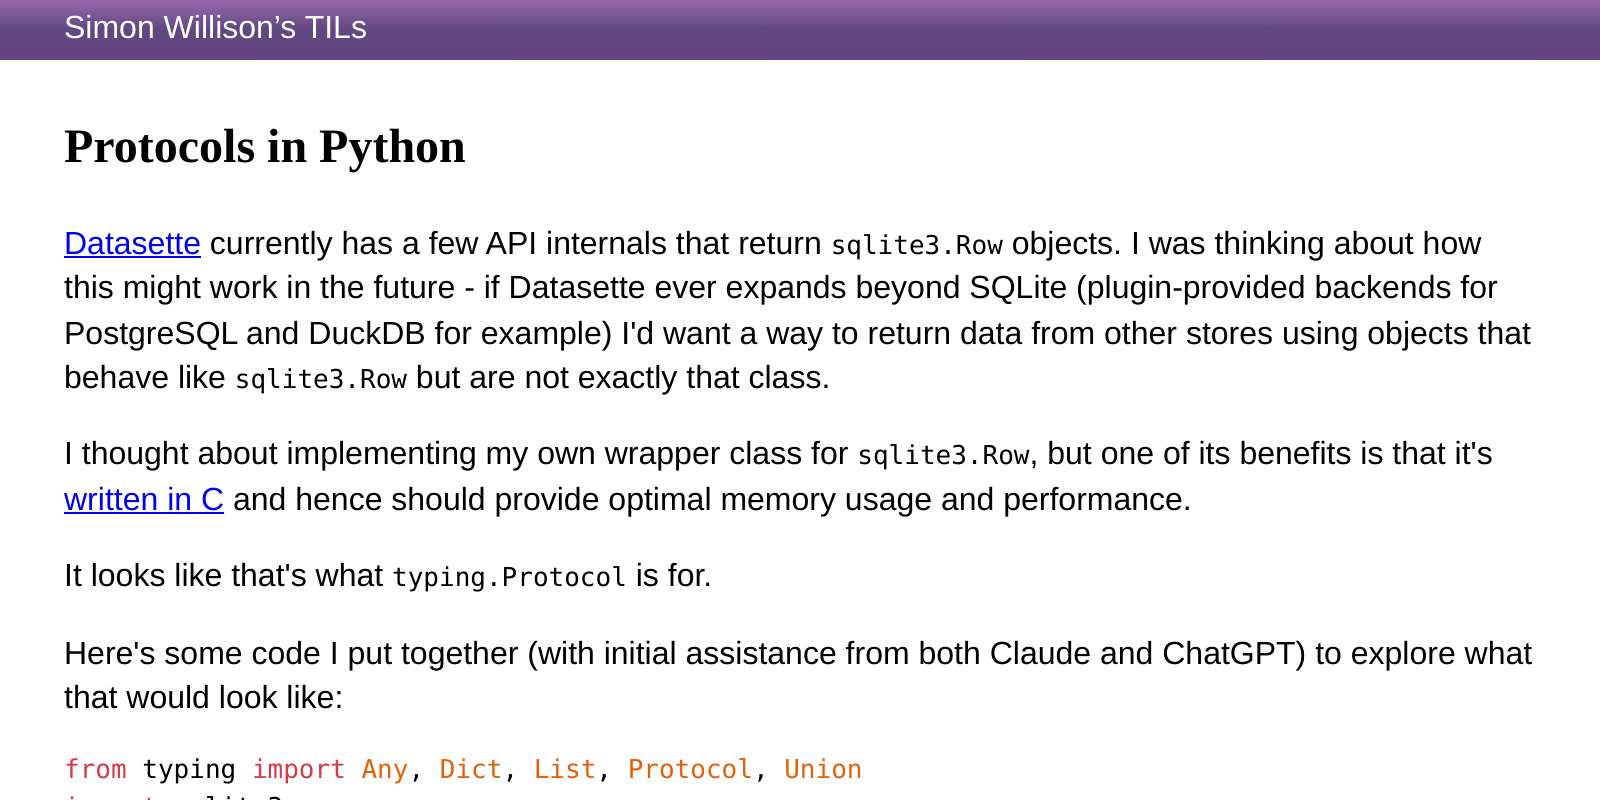Click the "Any" keyword in code
1600x800 pixels.
click(x=385, y=769)
